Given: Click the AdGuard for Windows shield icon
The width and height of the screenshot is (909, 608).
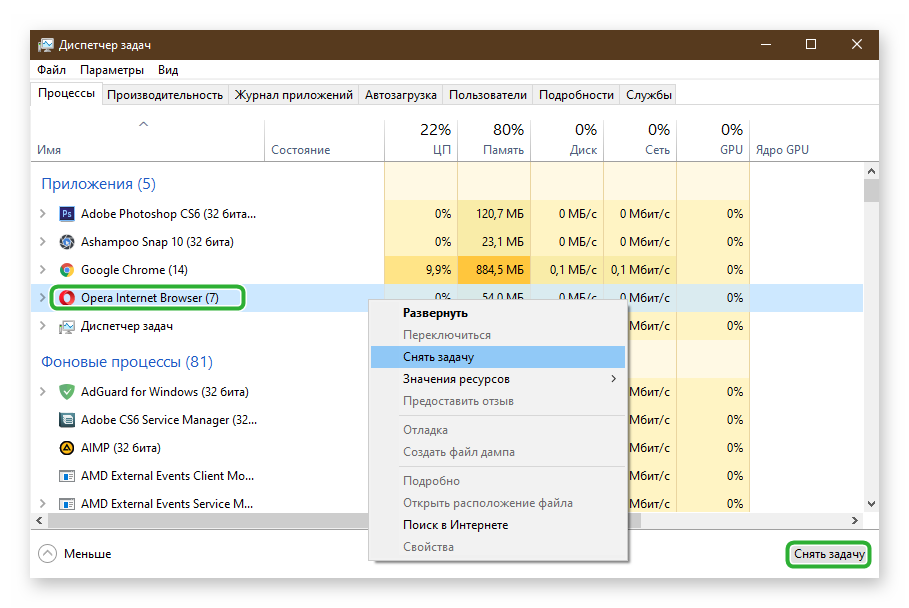Looking at the screenshot, I should (67, 392).
